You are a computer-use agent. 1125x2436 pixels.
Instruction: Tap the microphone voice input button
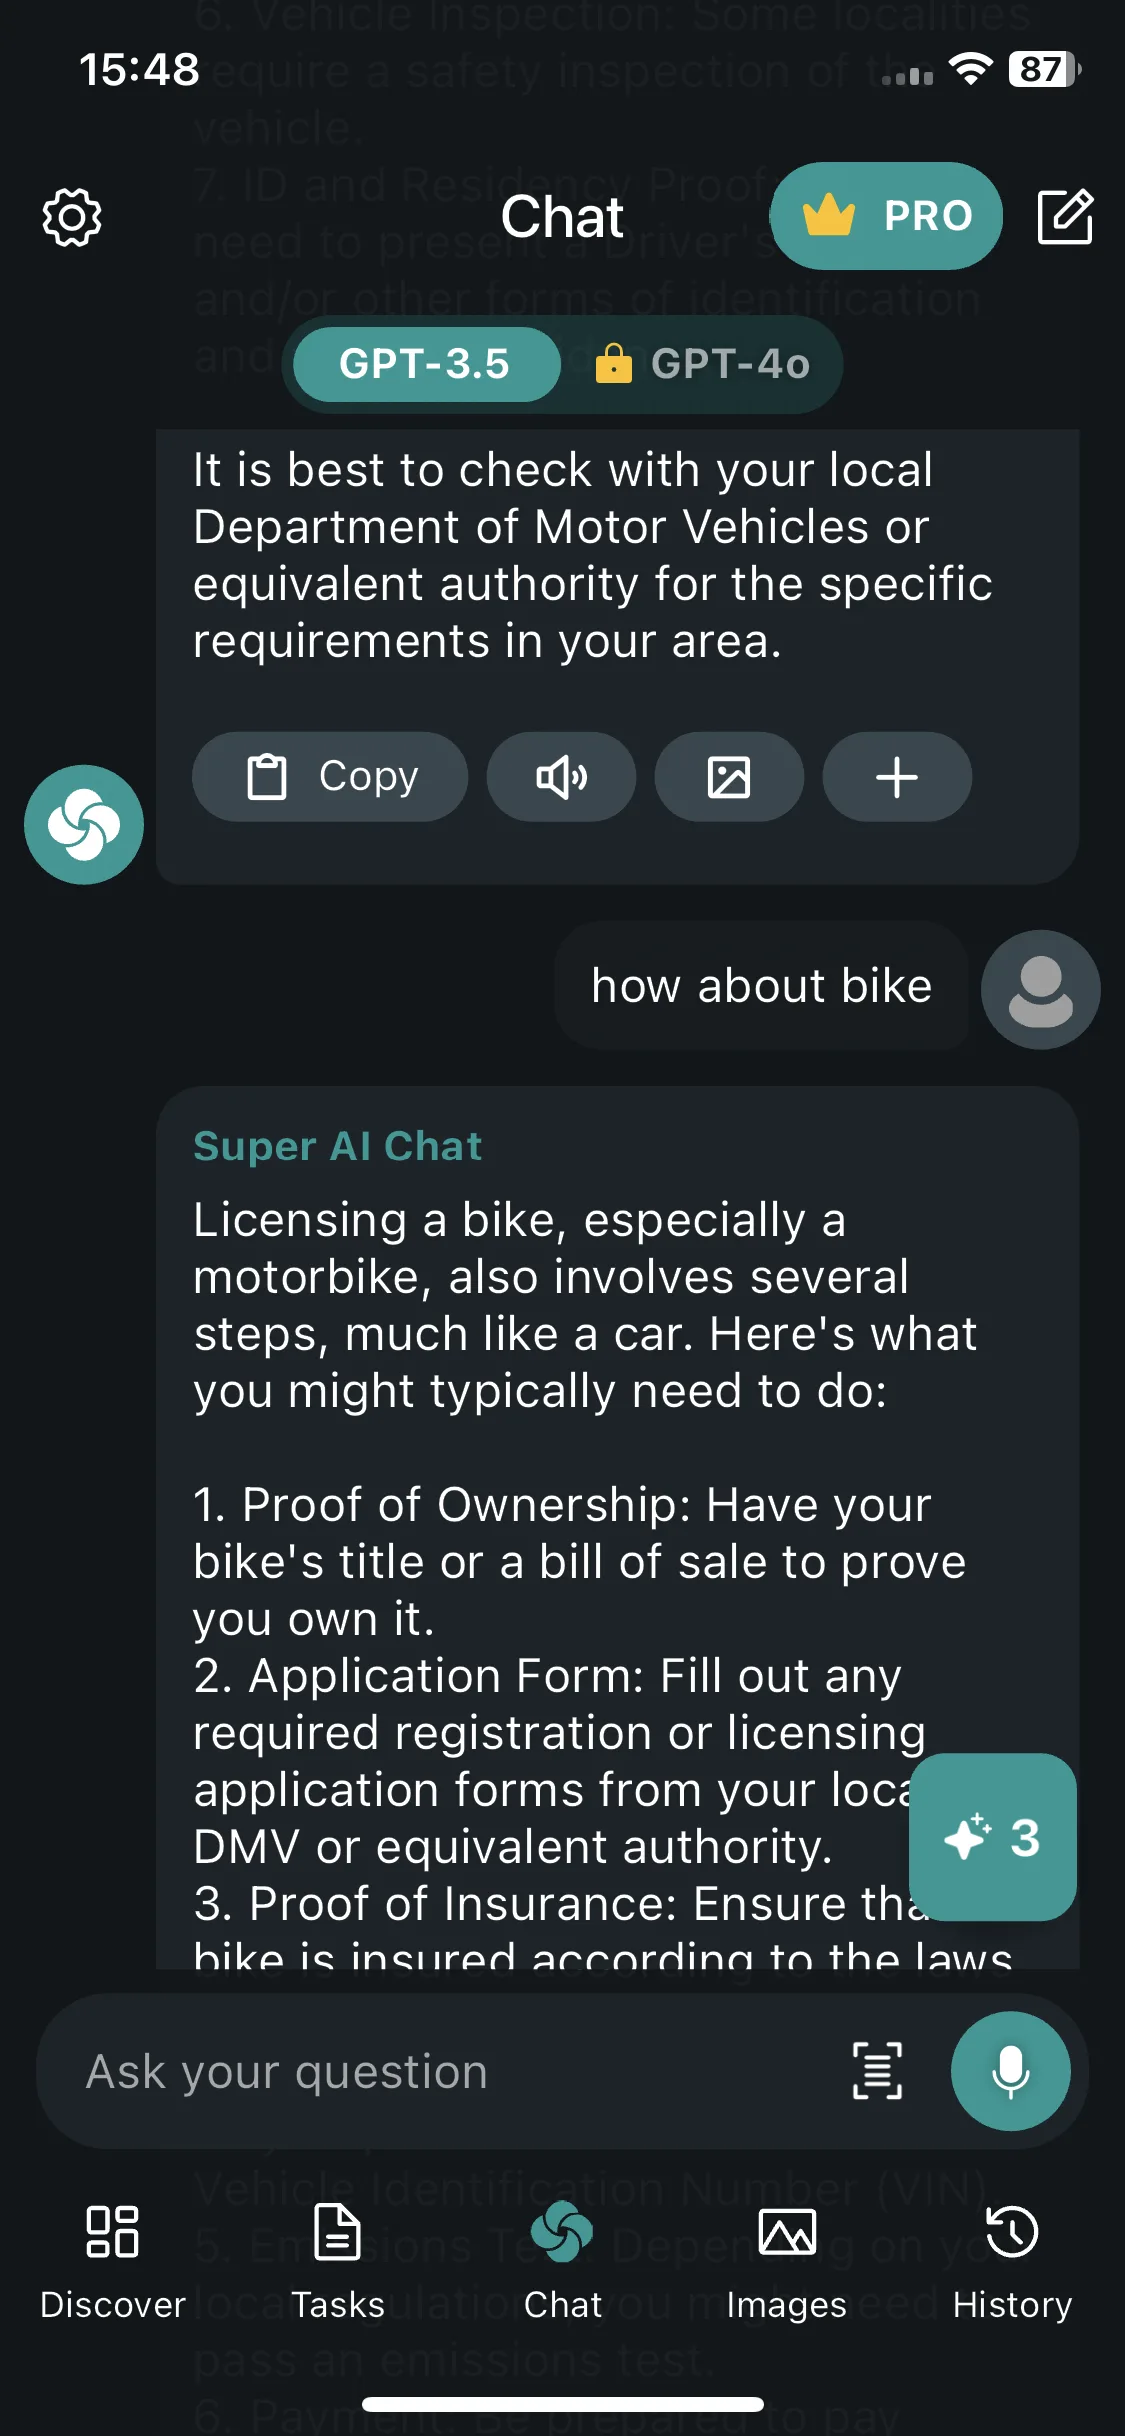click(1010, 2071)
